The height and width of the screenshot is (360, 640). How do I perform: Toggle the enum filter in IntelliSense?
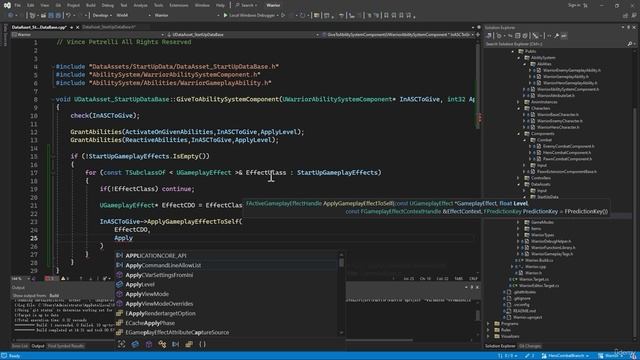point(189,344)
